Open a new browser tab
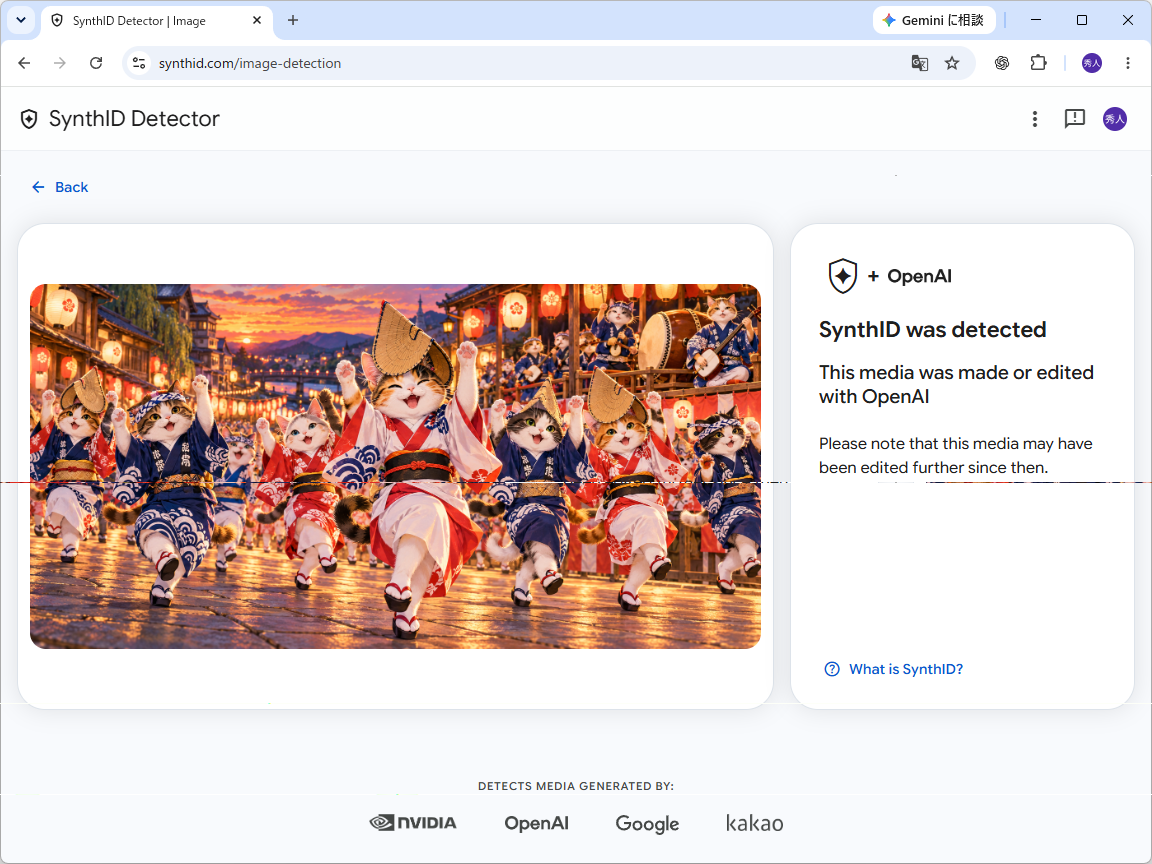Screen dimensions: 1152x864 [292, 21]
